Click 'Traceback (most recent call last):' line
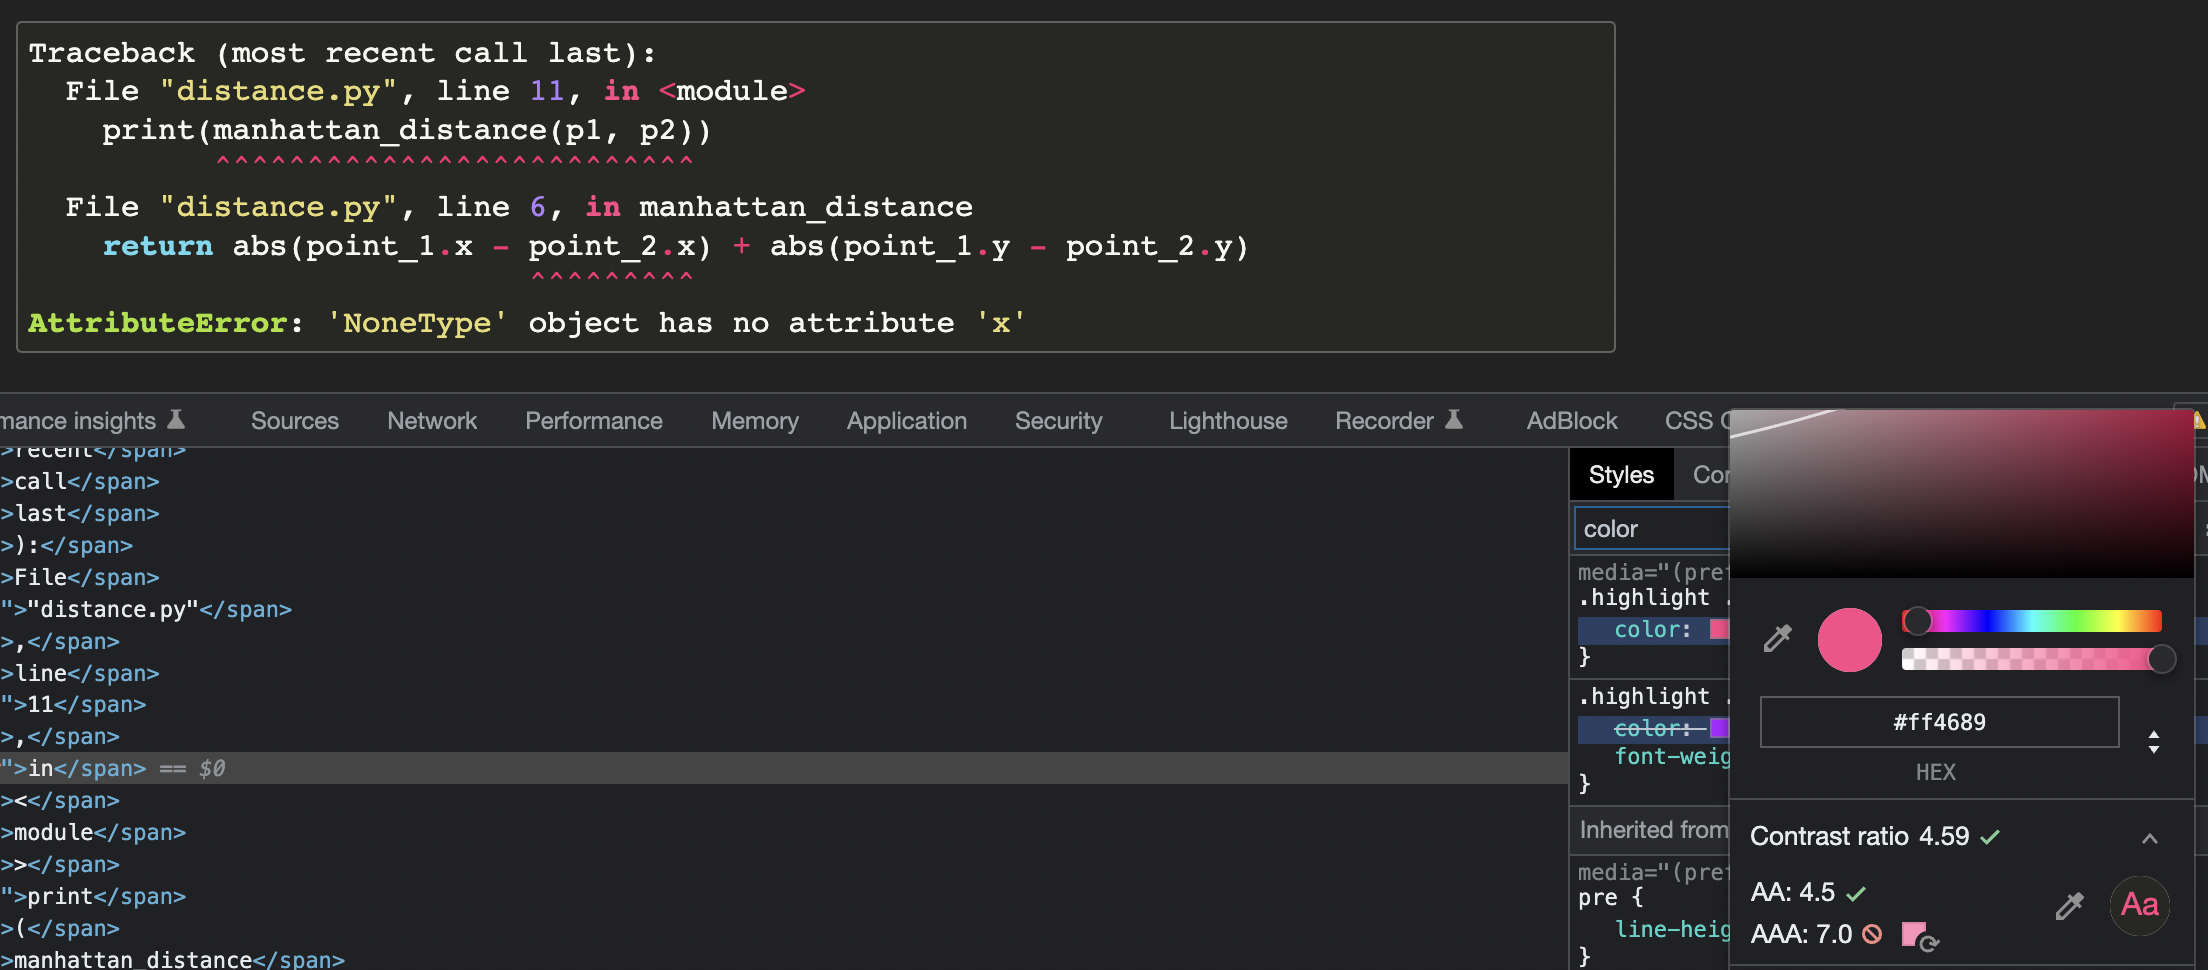The height and width of the screenshot is (970, 2208). tap(342, 53)
